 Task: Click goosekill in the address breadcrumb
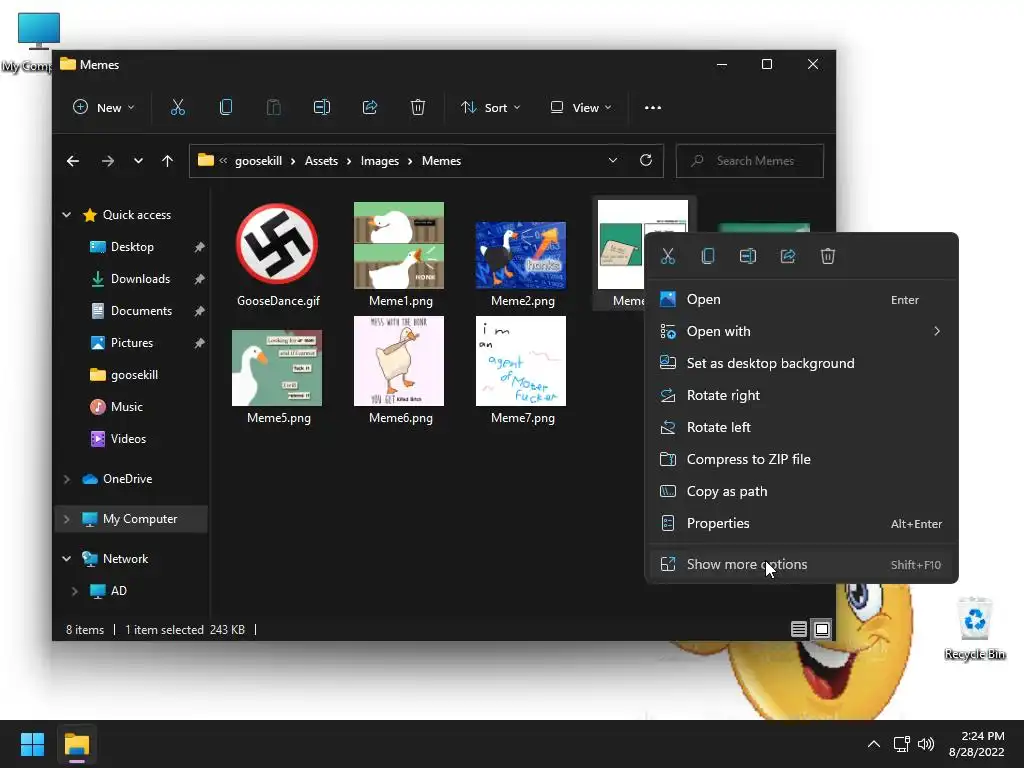259,161
